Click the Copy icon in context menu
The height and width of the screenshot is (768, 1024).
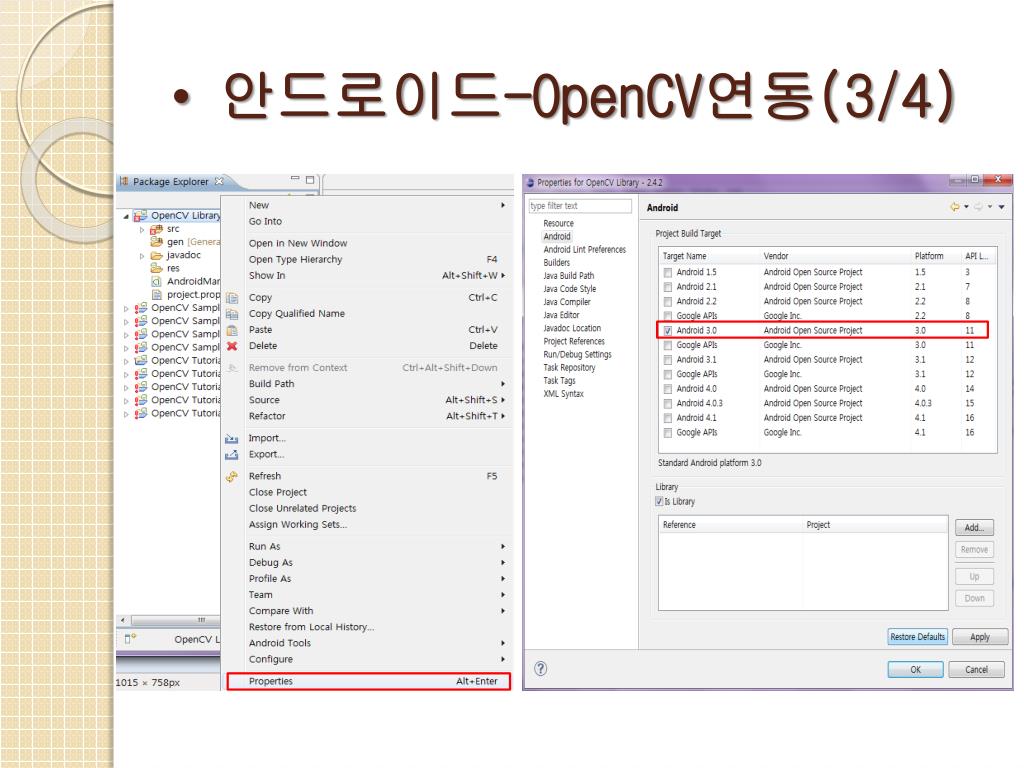pyautogui.click(x=232, y=298)
